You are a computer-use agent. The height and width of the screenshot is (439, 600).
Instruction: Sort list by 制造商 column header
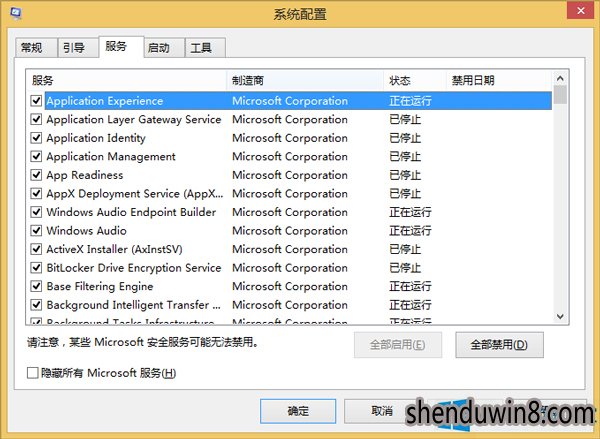pos(305,80)
